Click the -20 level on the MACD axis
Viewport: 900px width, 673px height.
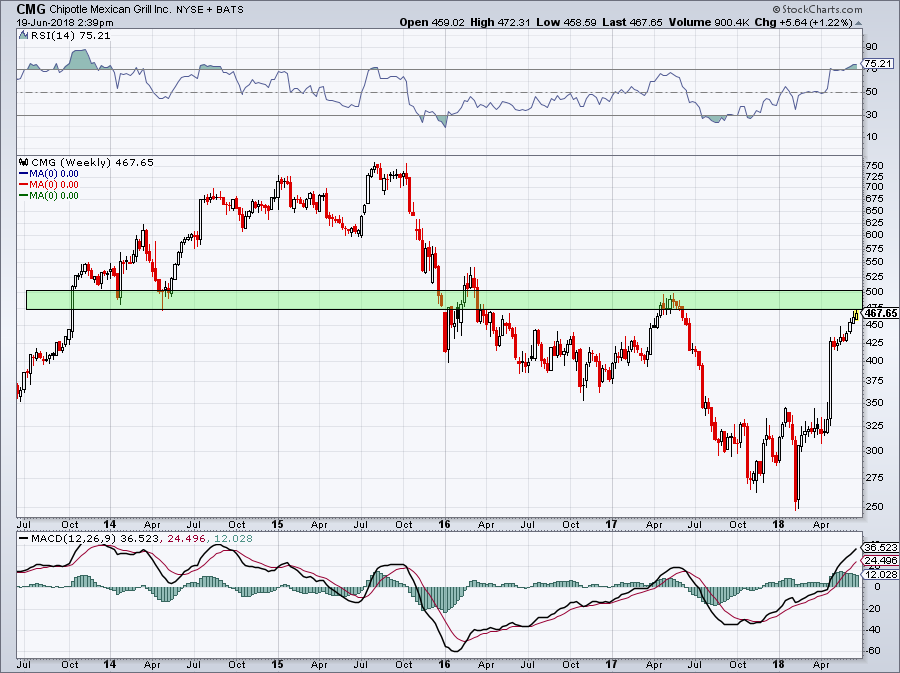point(873,609)
